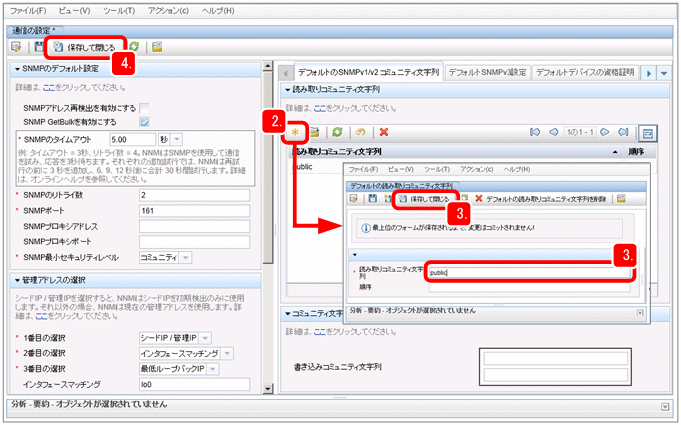The image size is (681, 425).
Task: Click ここ link in 管理アドレスの選択 description
Action: (x=42, y=316)
